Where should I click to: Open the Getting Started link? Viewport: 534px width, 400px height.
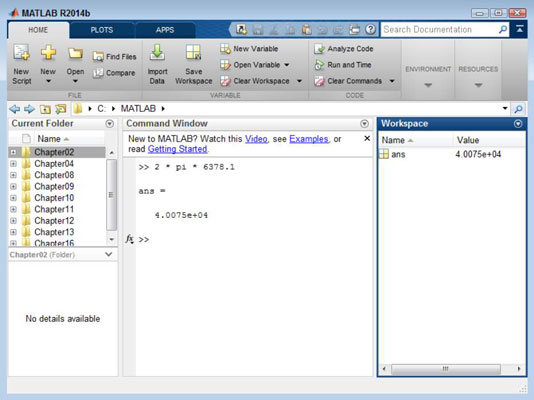(177, 149)
